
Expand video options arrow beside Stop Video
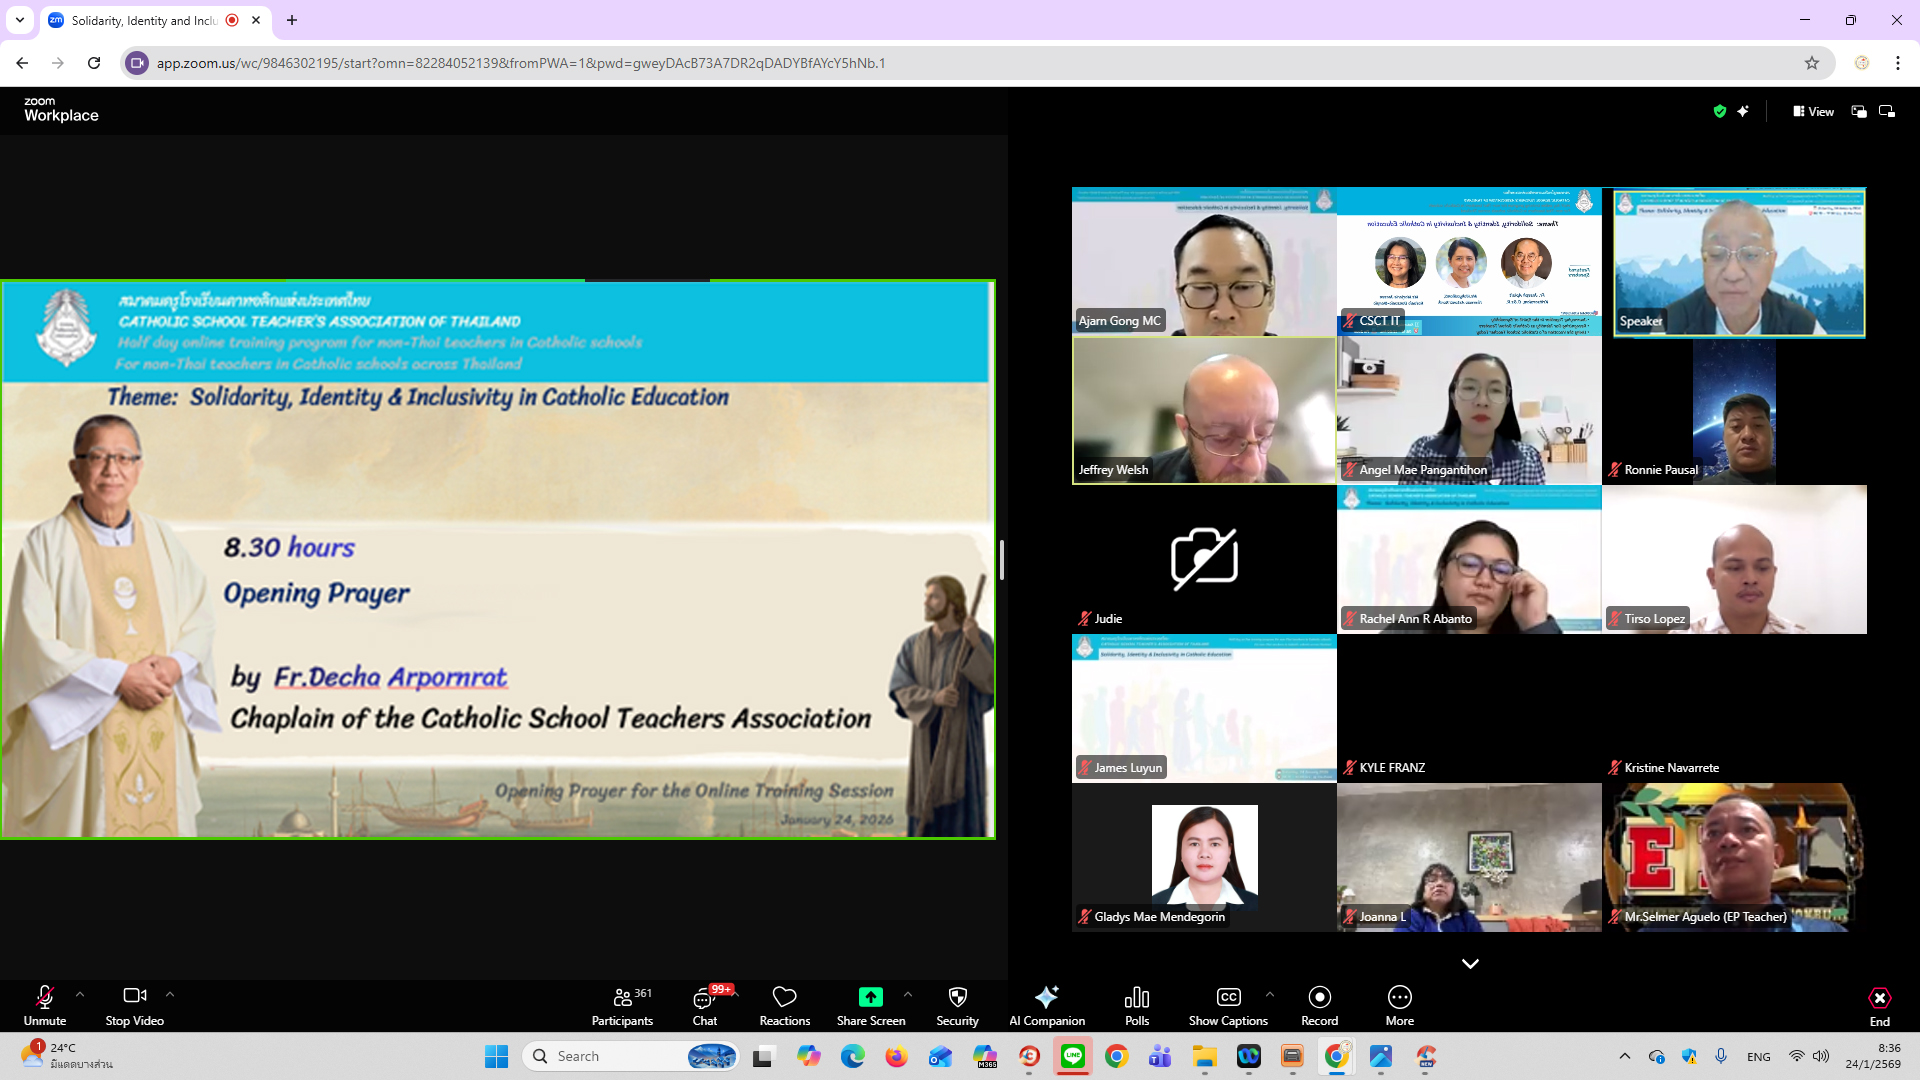tap(170, 994)
